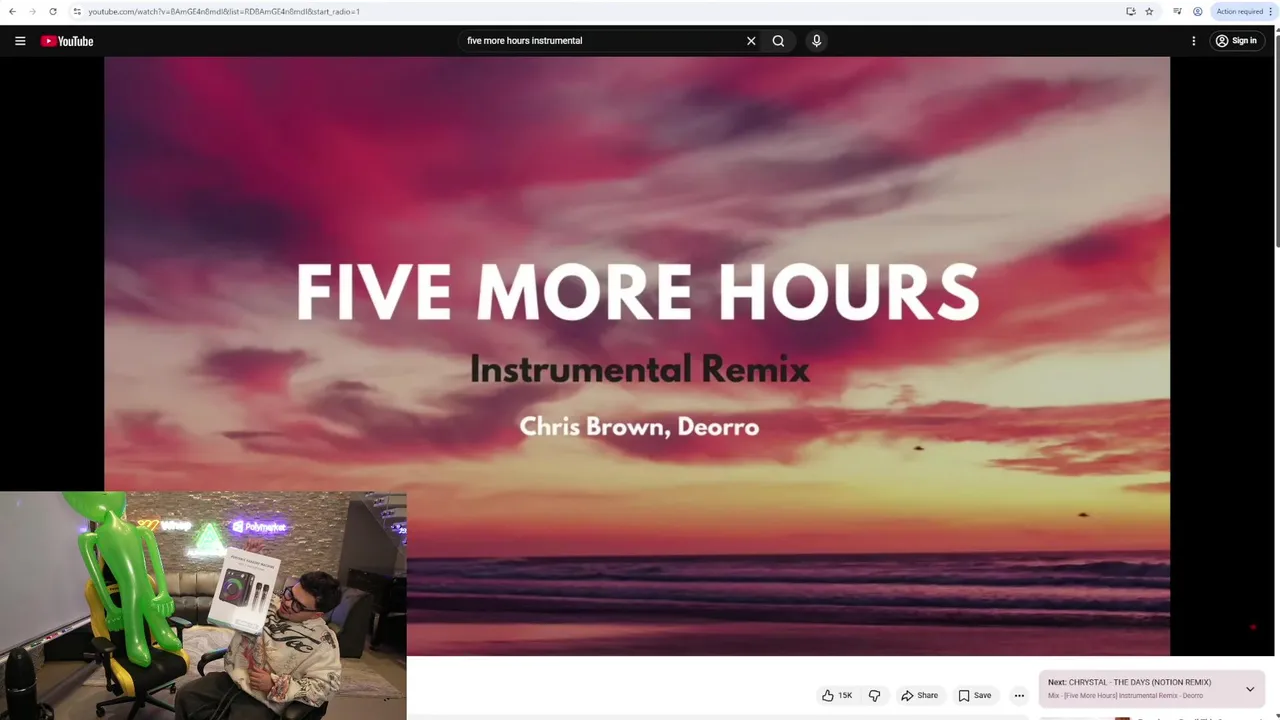Go back in the browser

coord(12,12)
